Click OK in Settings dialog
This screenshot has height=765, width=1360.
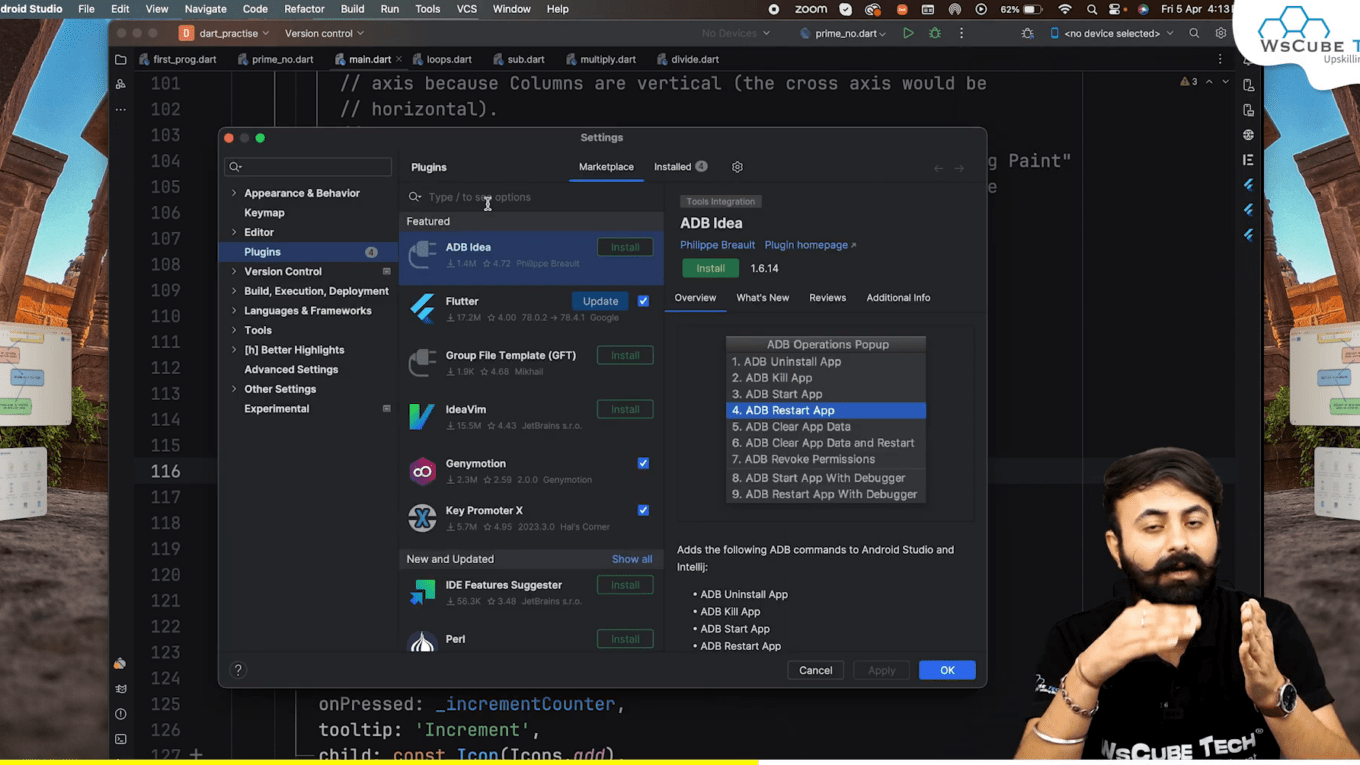click(947, 670)
